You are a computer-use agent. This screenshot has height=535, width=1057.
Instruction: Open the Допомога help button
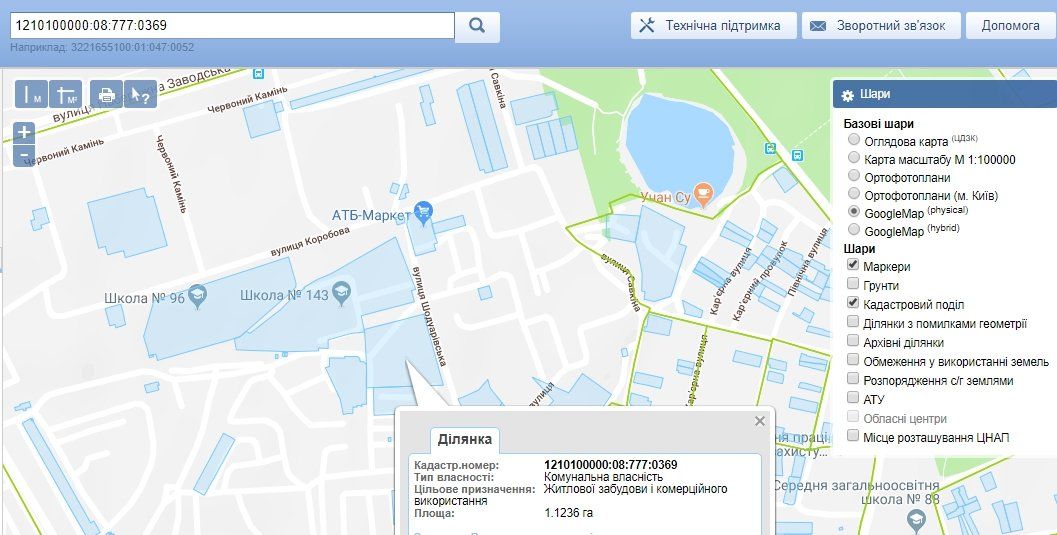click(1010, 26)
